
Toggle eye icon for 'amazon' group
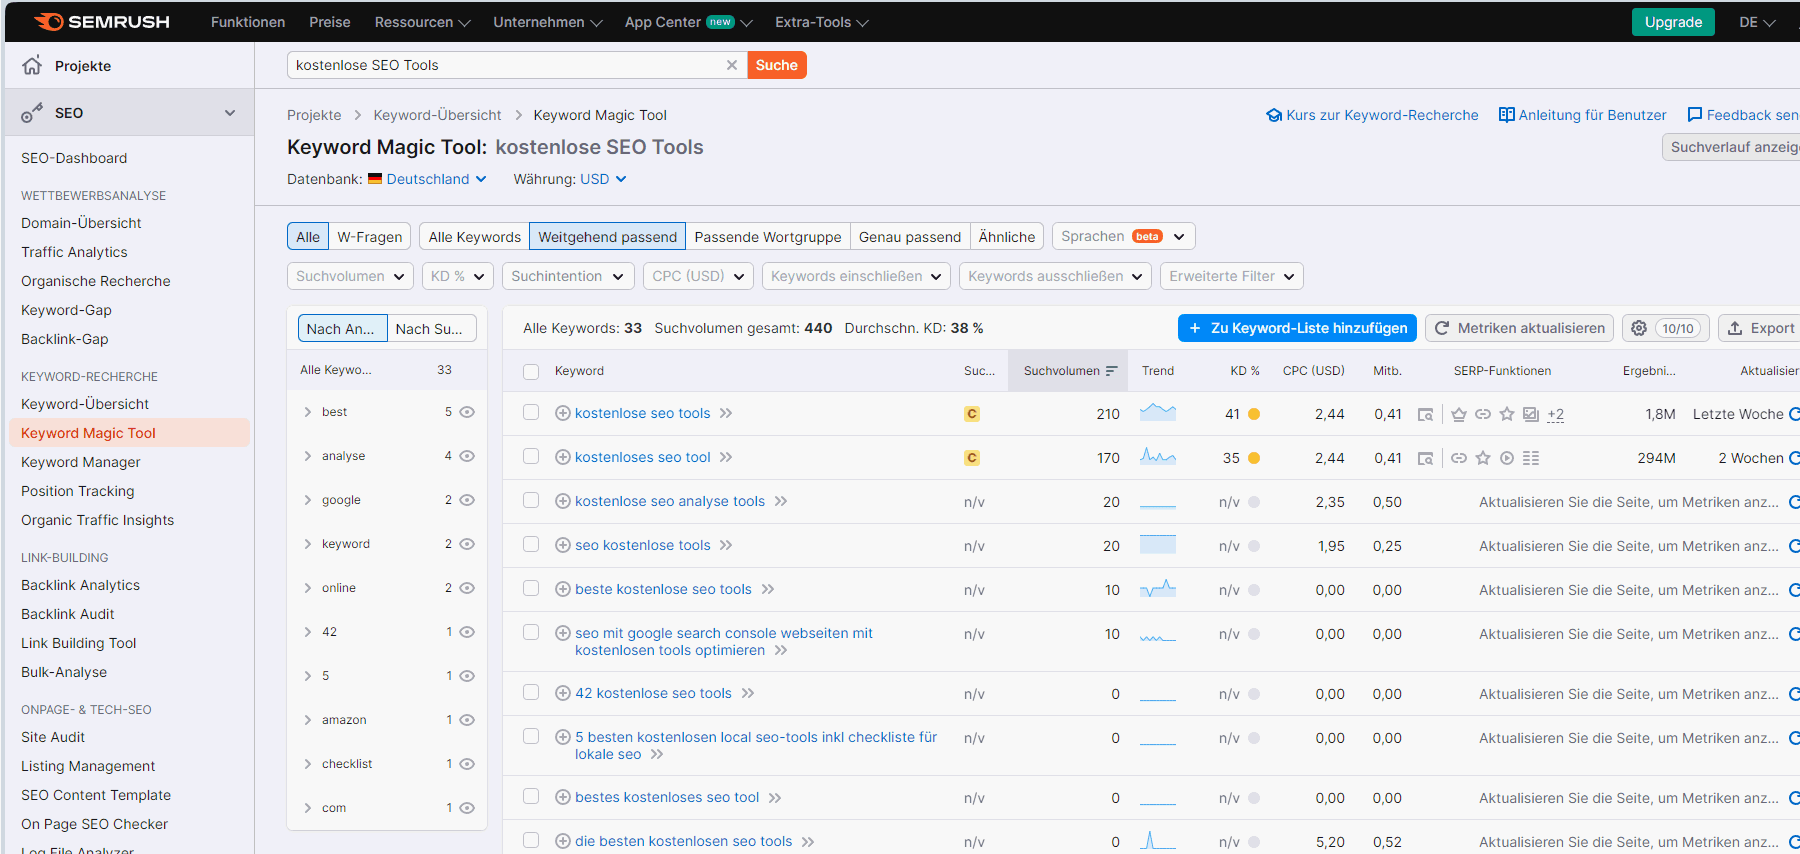click(x=467, y=720)
